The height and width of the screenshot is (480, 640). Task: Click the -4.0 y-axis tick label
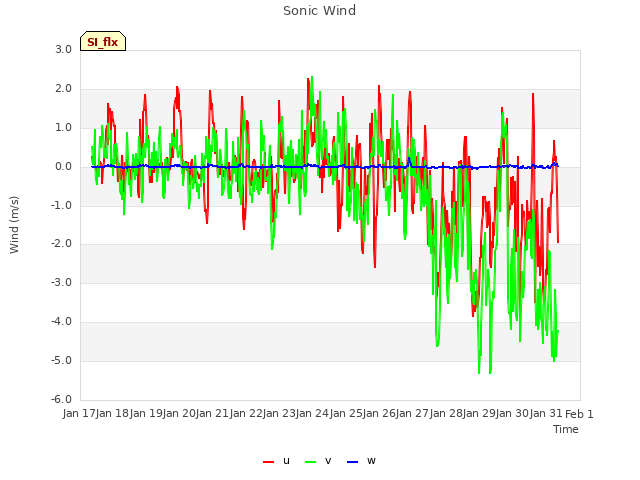[x=62, y=322]
